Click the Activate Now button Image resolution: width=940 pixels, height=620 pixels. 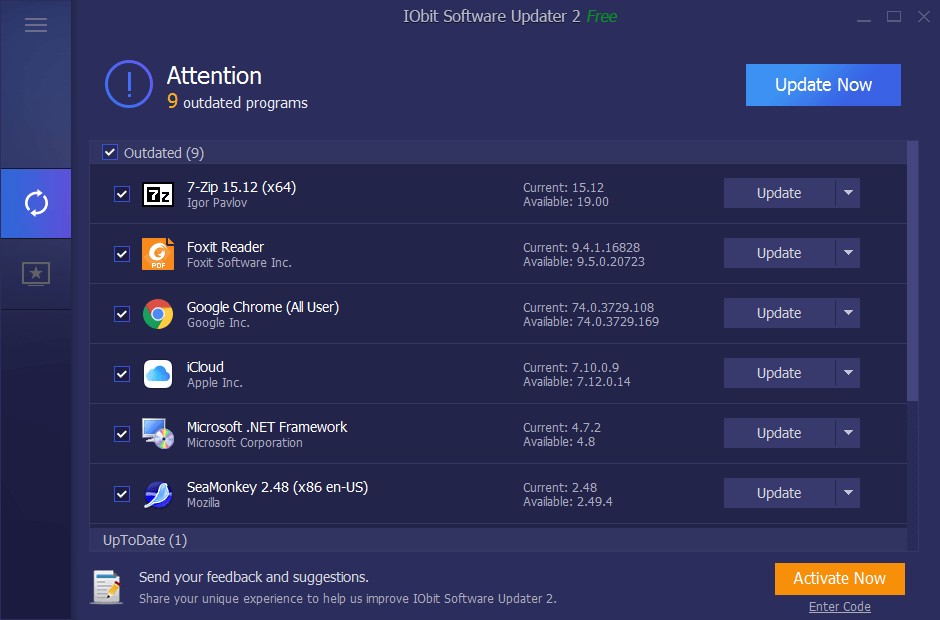[x=839, y=578]
